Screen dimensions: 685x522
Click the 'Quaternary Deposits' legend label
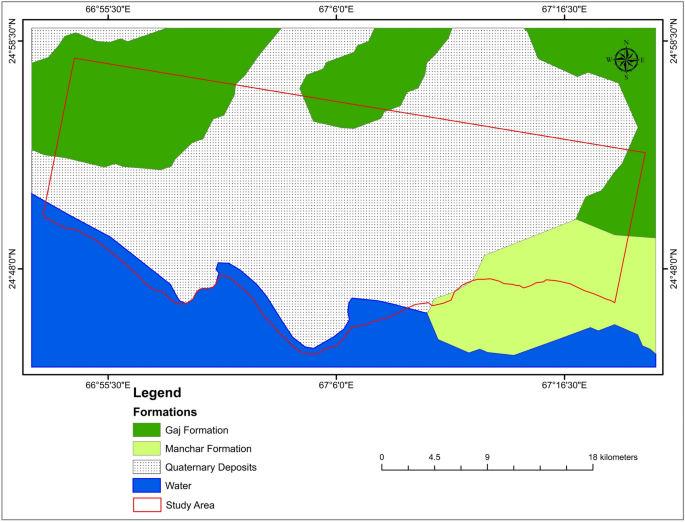pyautogui.click(x=211, y=467)
